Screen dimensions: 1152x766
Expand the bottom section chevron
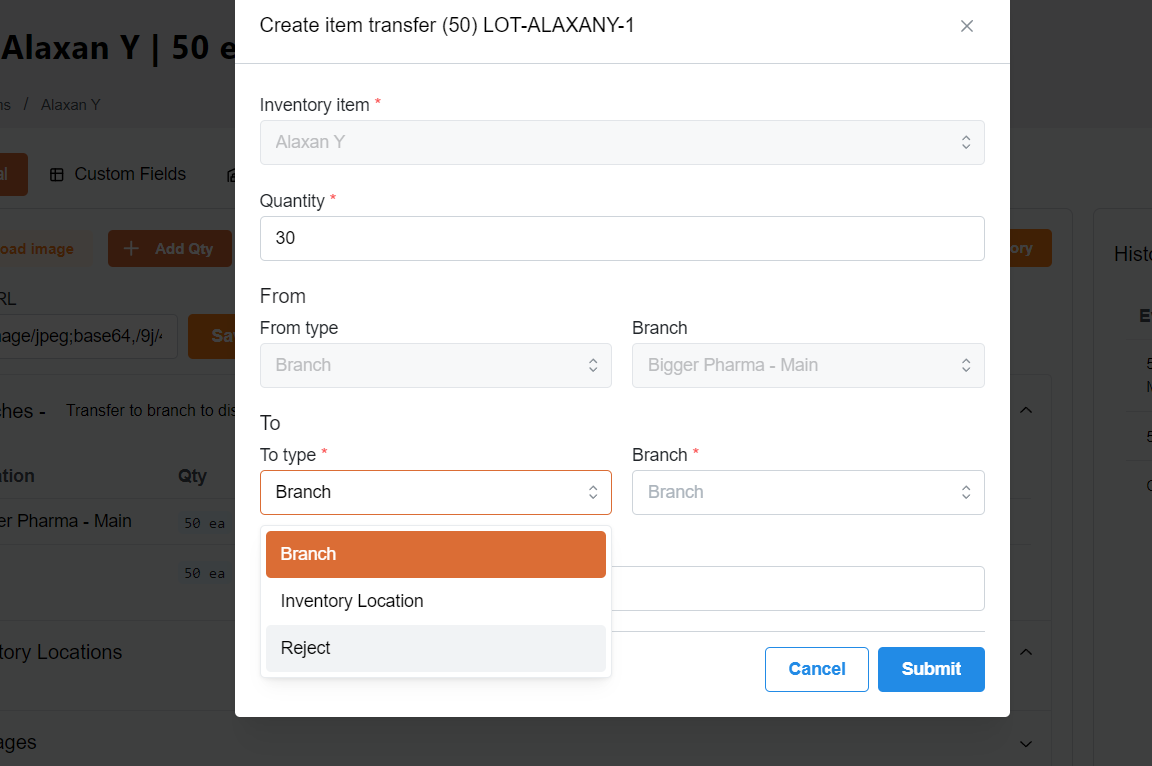pyautogui.click(x=1026, y=744)
